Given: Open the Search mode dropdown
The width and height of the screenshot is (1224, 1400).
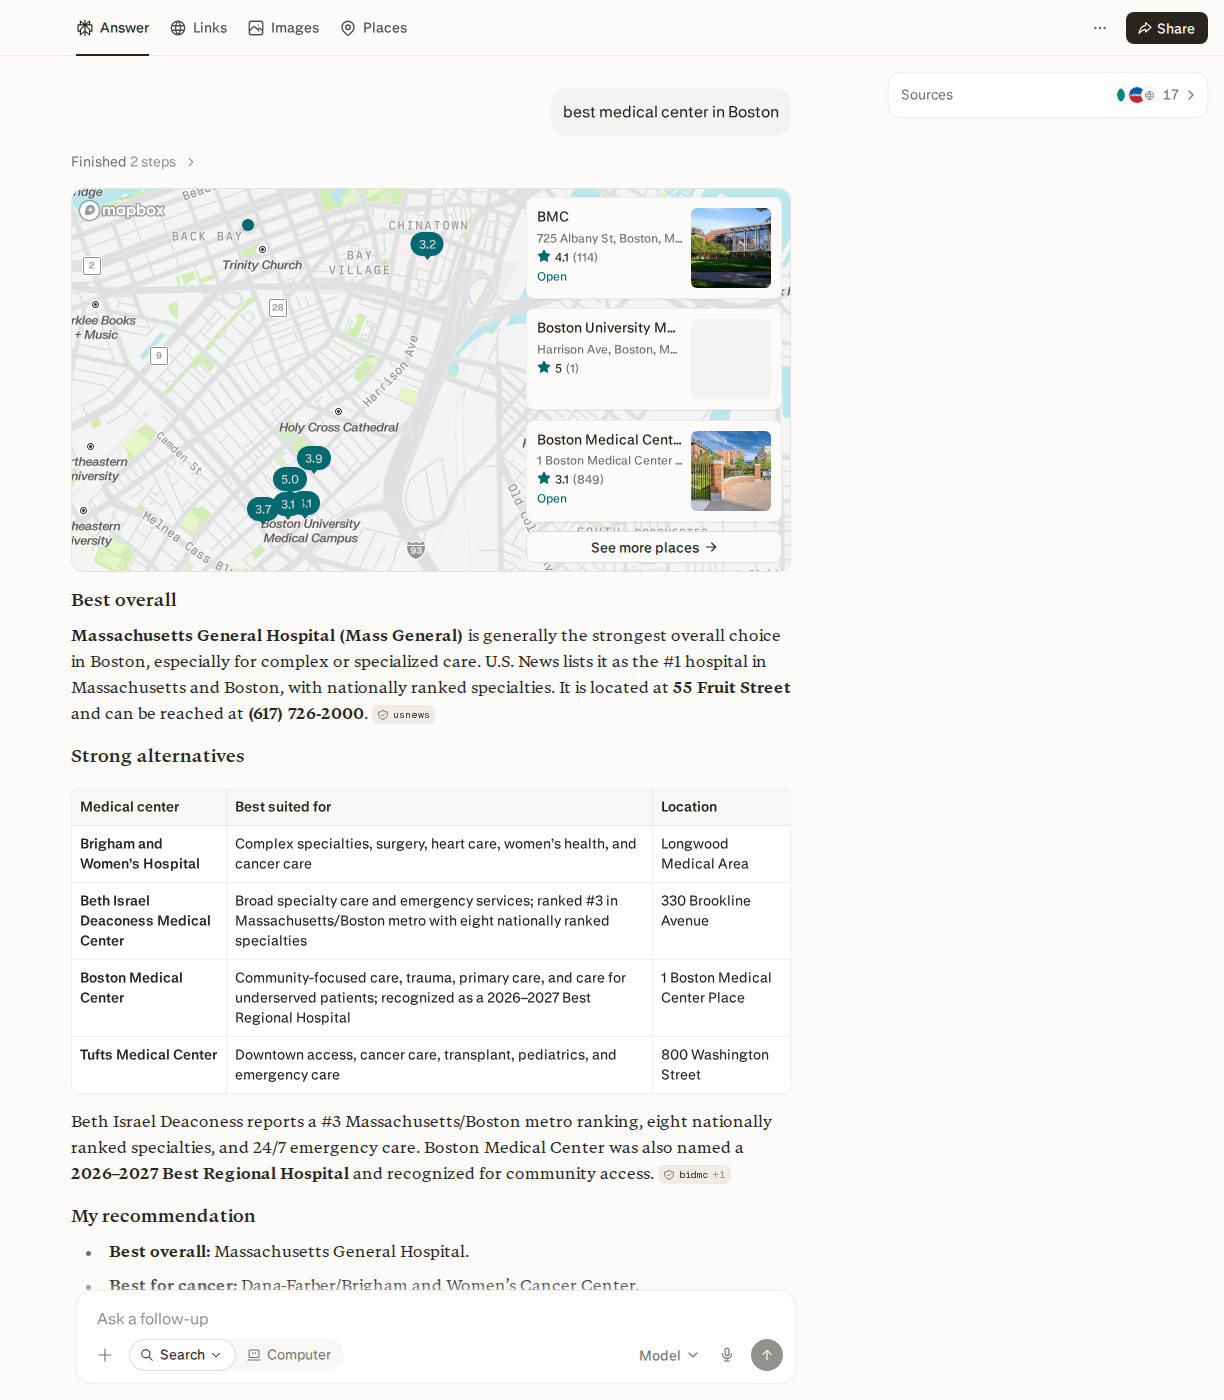Looking at the screenshot, I should point(182,1355).
